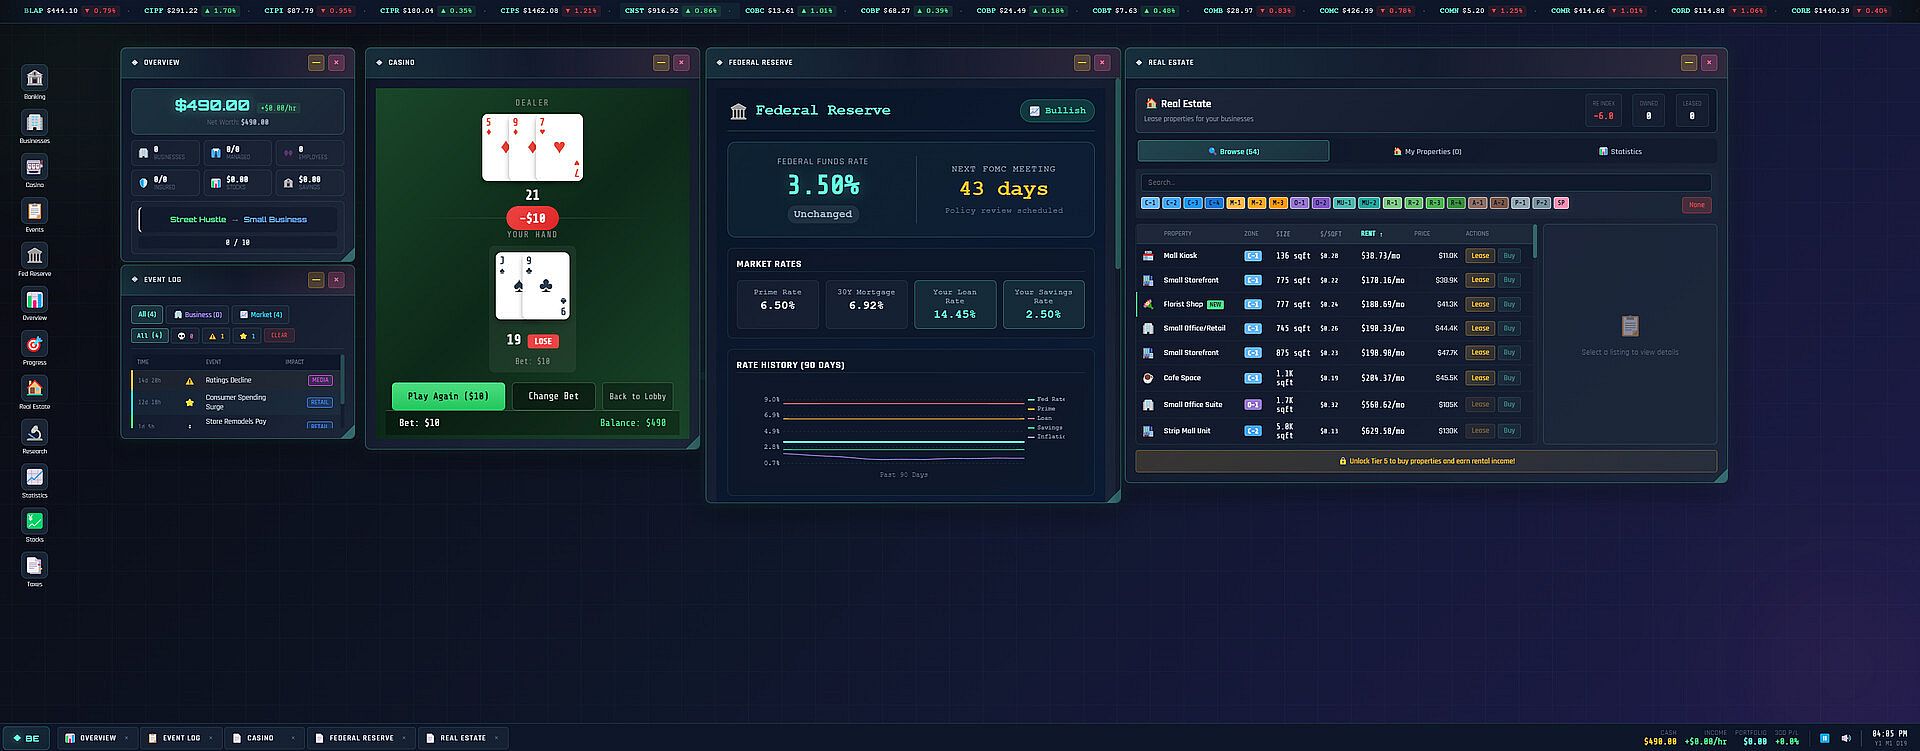Screen dimensions: 1920x751
Task: Click the Florist Shop property icon
Action: [1148, 304]
